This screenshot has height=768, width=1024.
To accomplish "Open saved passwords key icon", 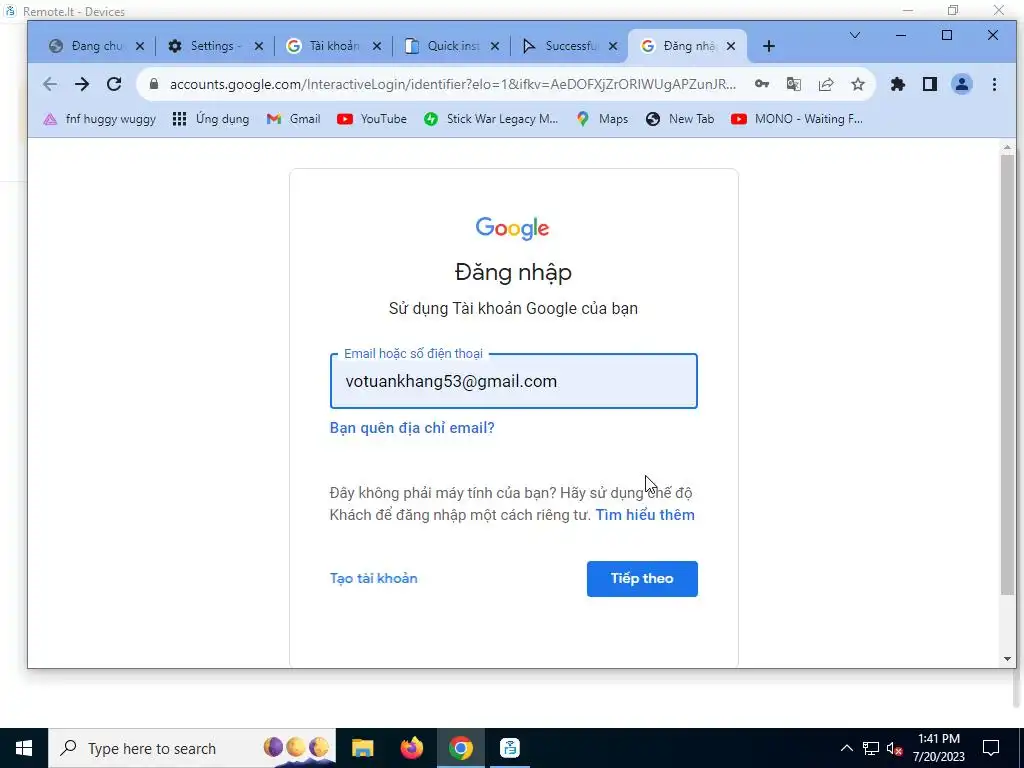I will click(761, 84).
